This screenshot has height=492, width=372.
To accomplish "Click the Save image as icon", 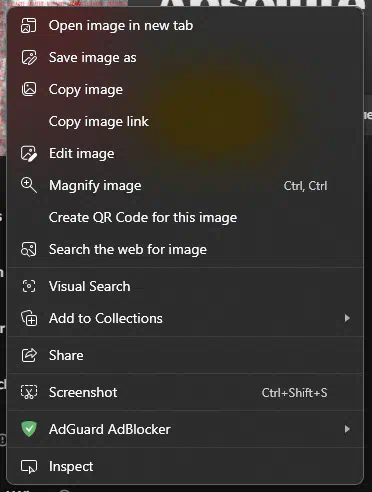I will click(x=29, y=57).
